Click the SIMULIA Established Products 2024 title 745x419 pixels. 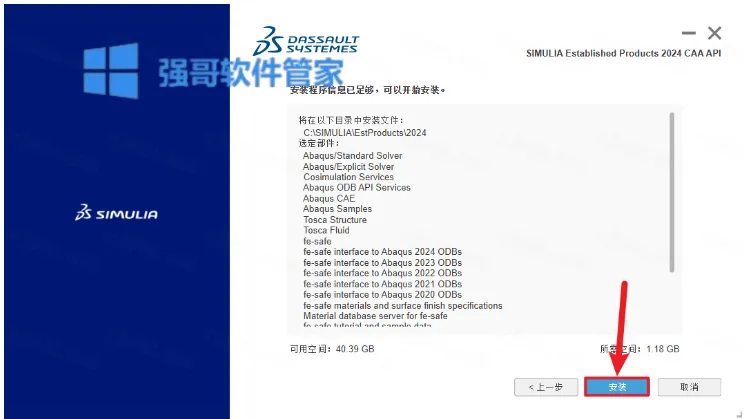pos(623,53)
